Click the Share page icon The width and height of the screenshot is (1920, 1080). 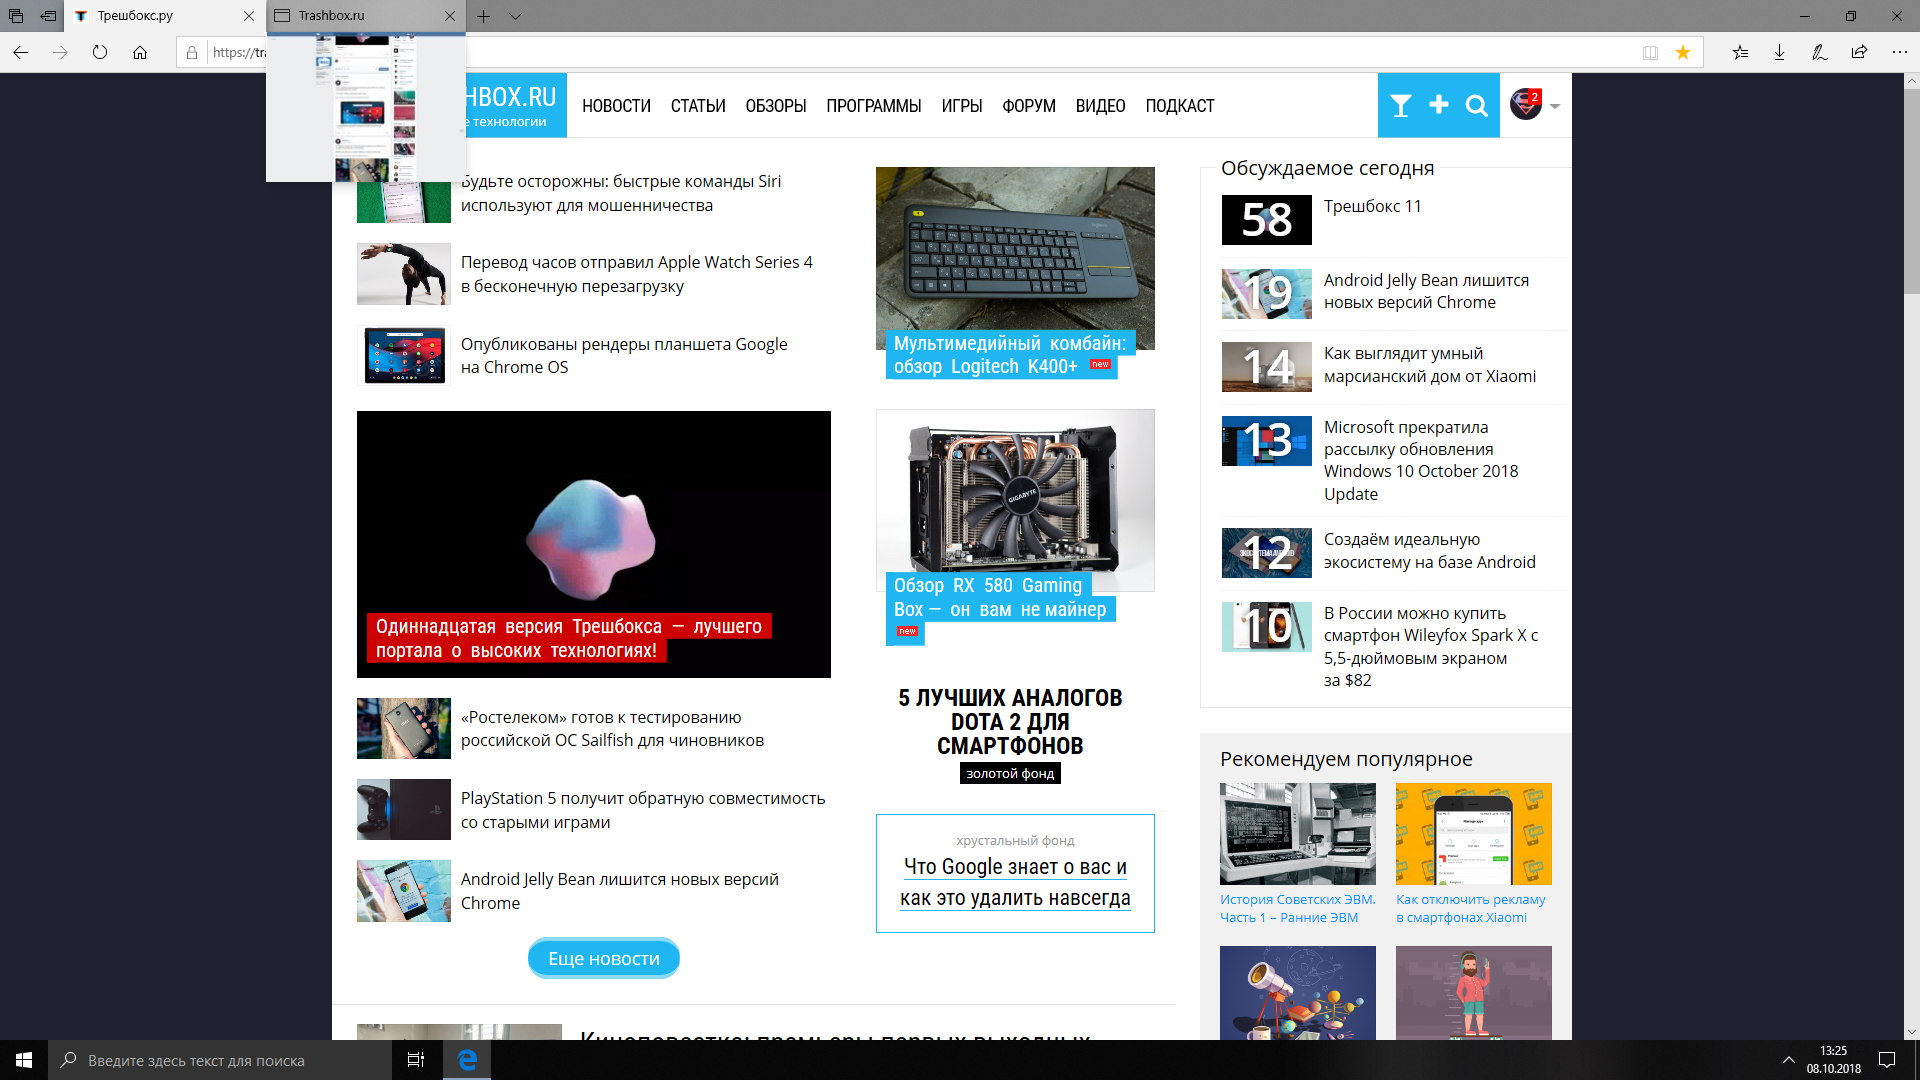[x=1859, y=52]
